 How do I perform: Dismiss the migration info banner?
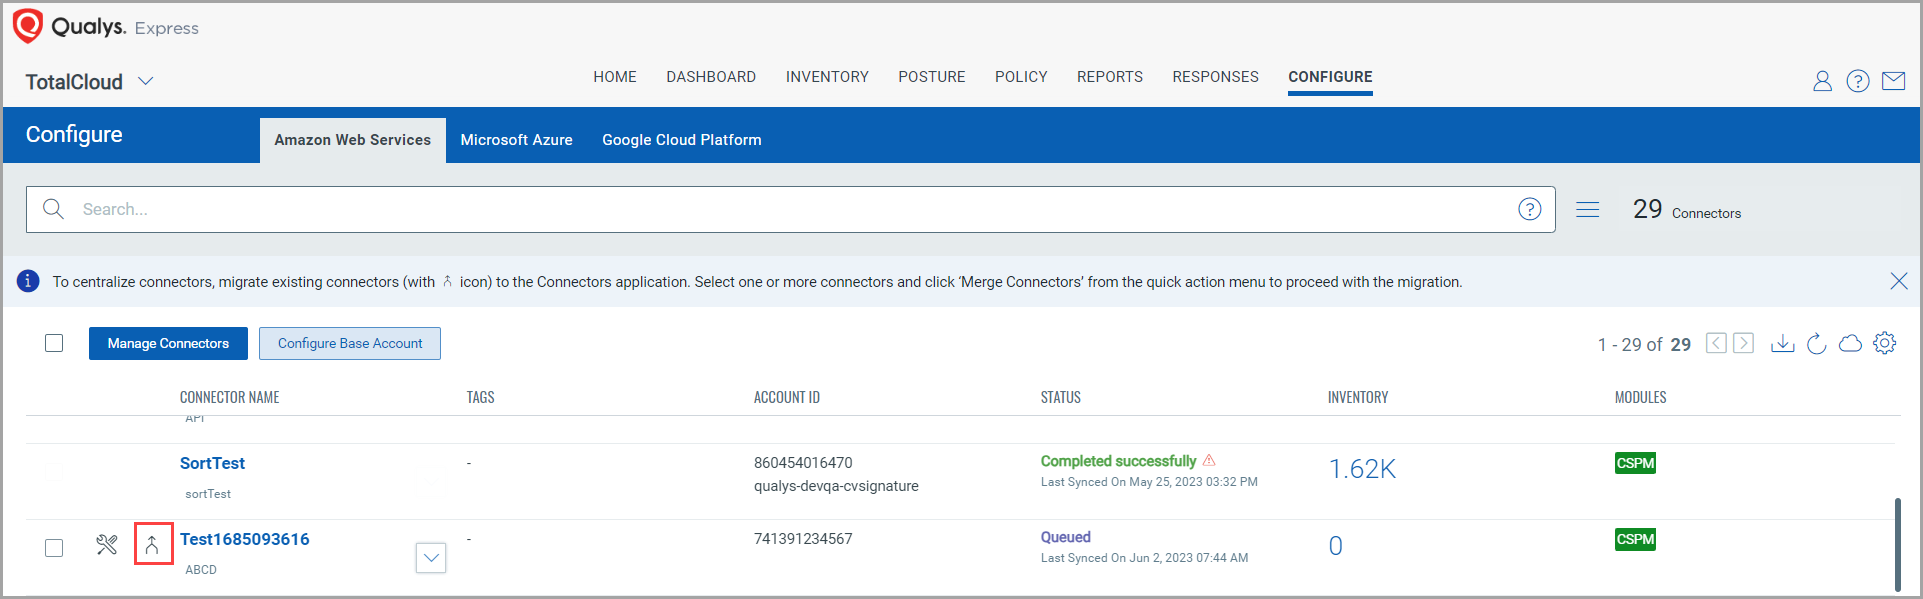tap(1898, 281)
